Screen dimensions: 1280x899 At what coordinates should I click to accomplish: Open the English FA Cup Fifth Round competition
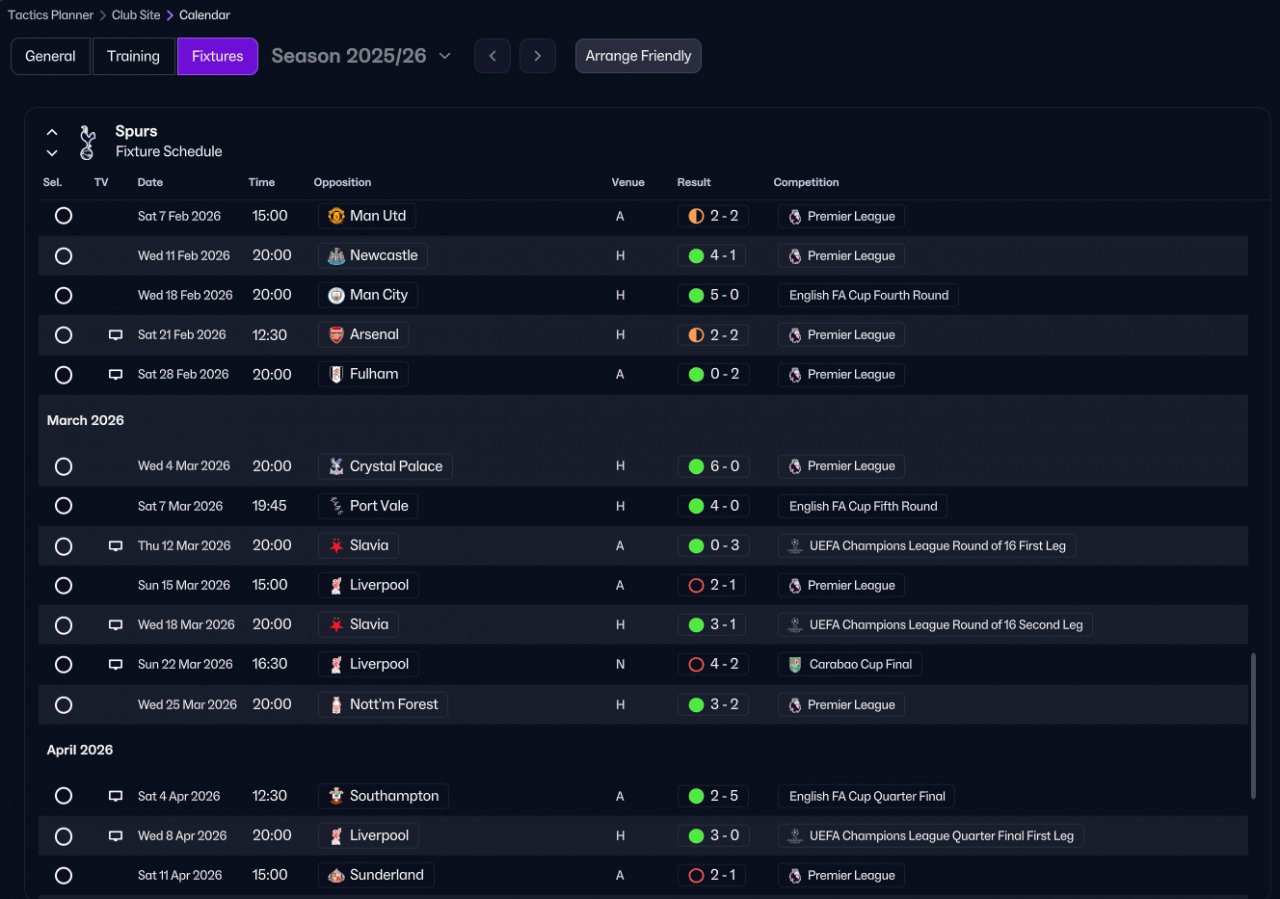pyautogui.click(x=862, y=506)
